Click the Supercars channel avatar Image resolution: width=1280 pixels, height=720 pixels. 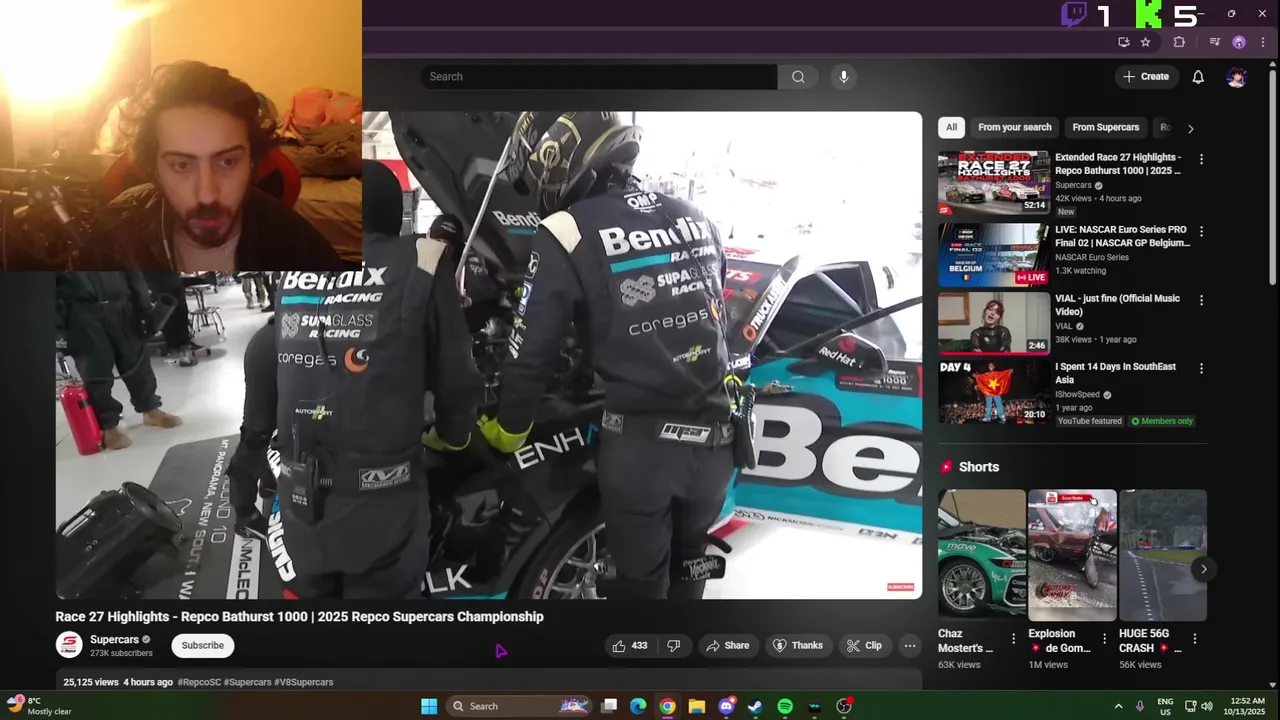[69, 645]
